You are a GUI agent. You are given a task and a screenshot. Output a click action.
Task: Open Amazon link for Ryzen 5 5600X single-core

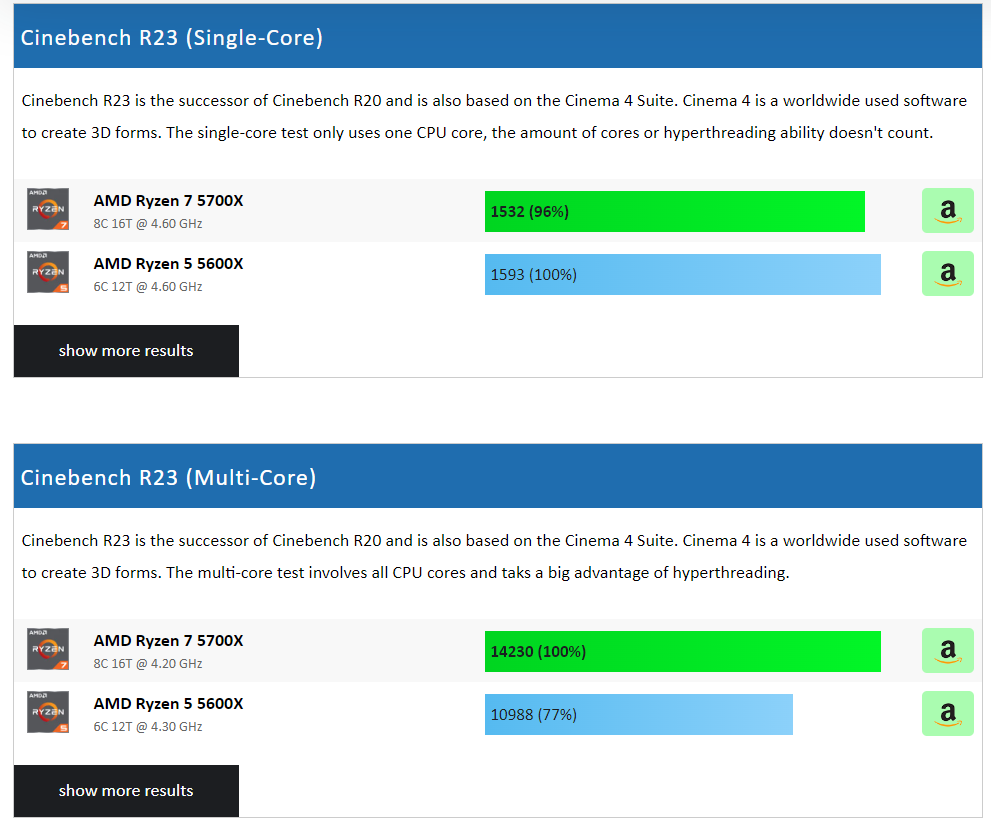point(947,274)
